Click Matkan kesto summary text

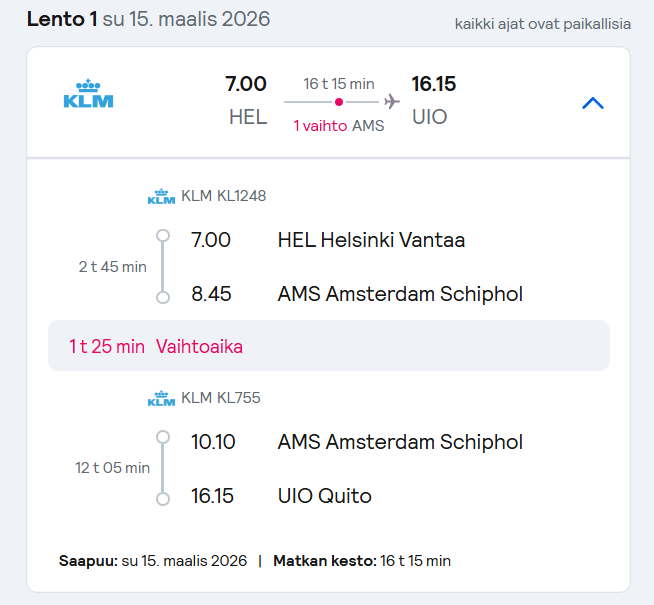pyautogui.click(x=362, y=561)
